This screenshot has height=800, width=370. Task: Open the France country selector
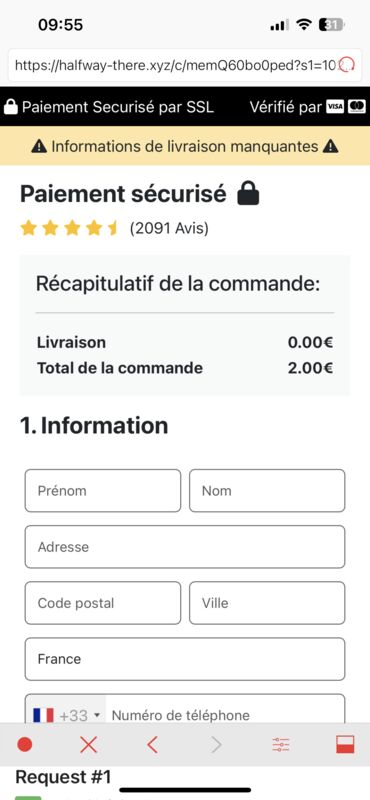(185, 659)
